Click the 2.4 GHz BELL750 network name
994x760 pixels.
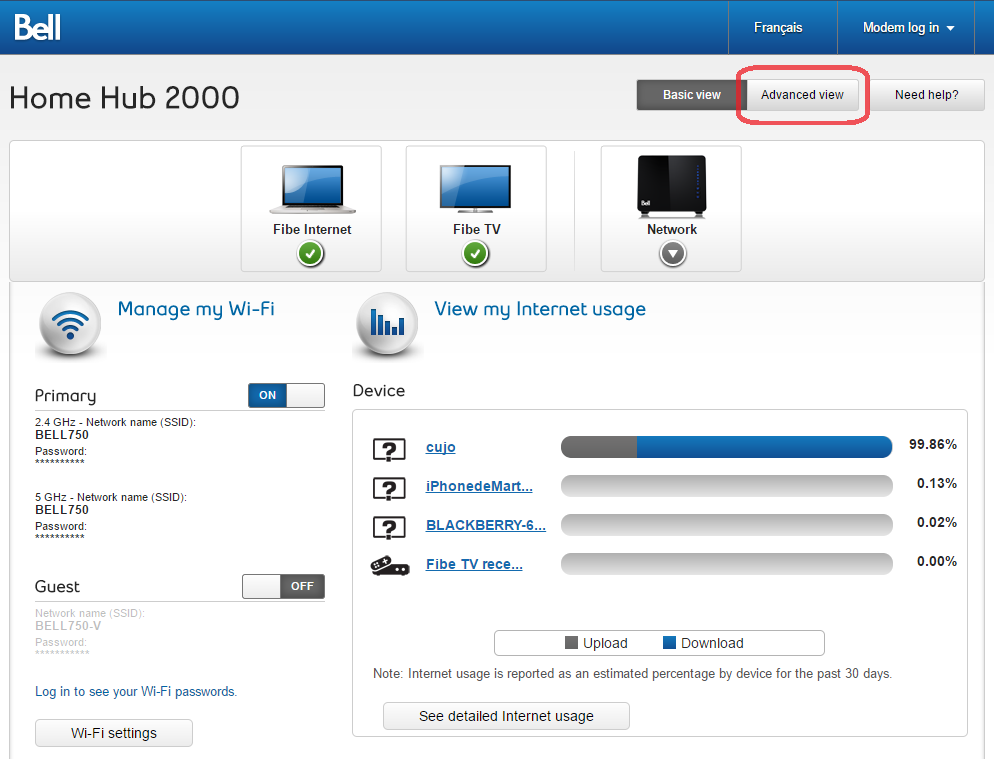click(x=62, y=435)
